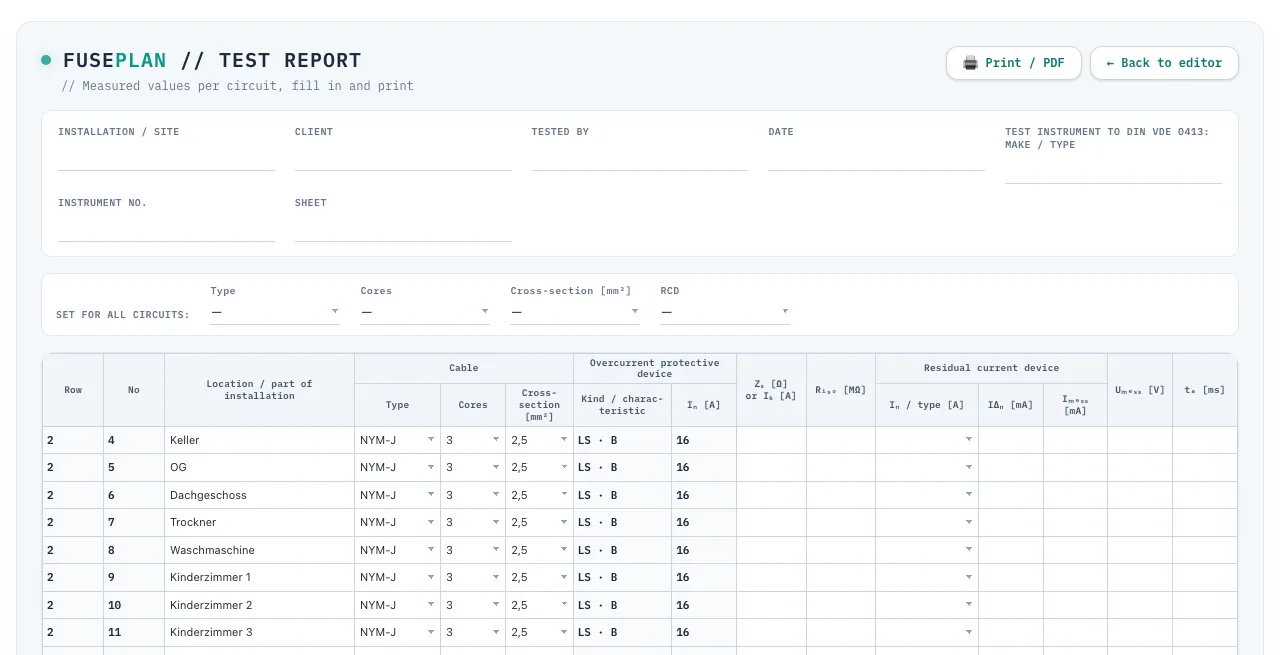Click the Print / PDF button
The width and height of the screenshot is (1280, 655).
click(1014, 63)
